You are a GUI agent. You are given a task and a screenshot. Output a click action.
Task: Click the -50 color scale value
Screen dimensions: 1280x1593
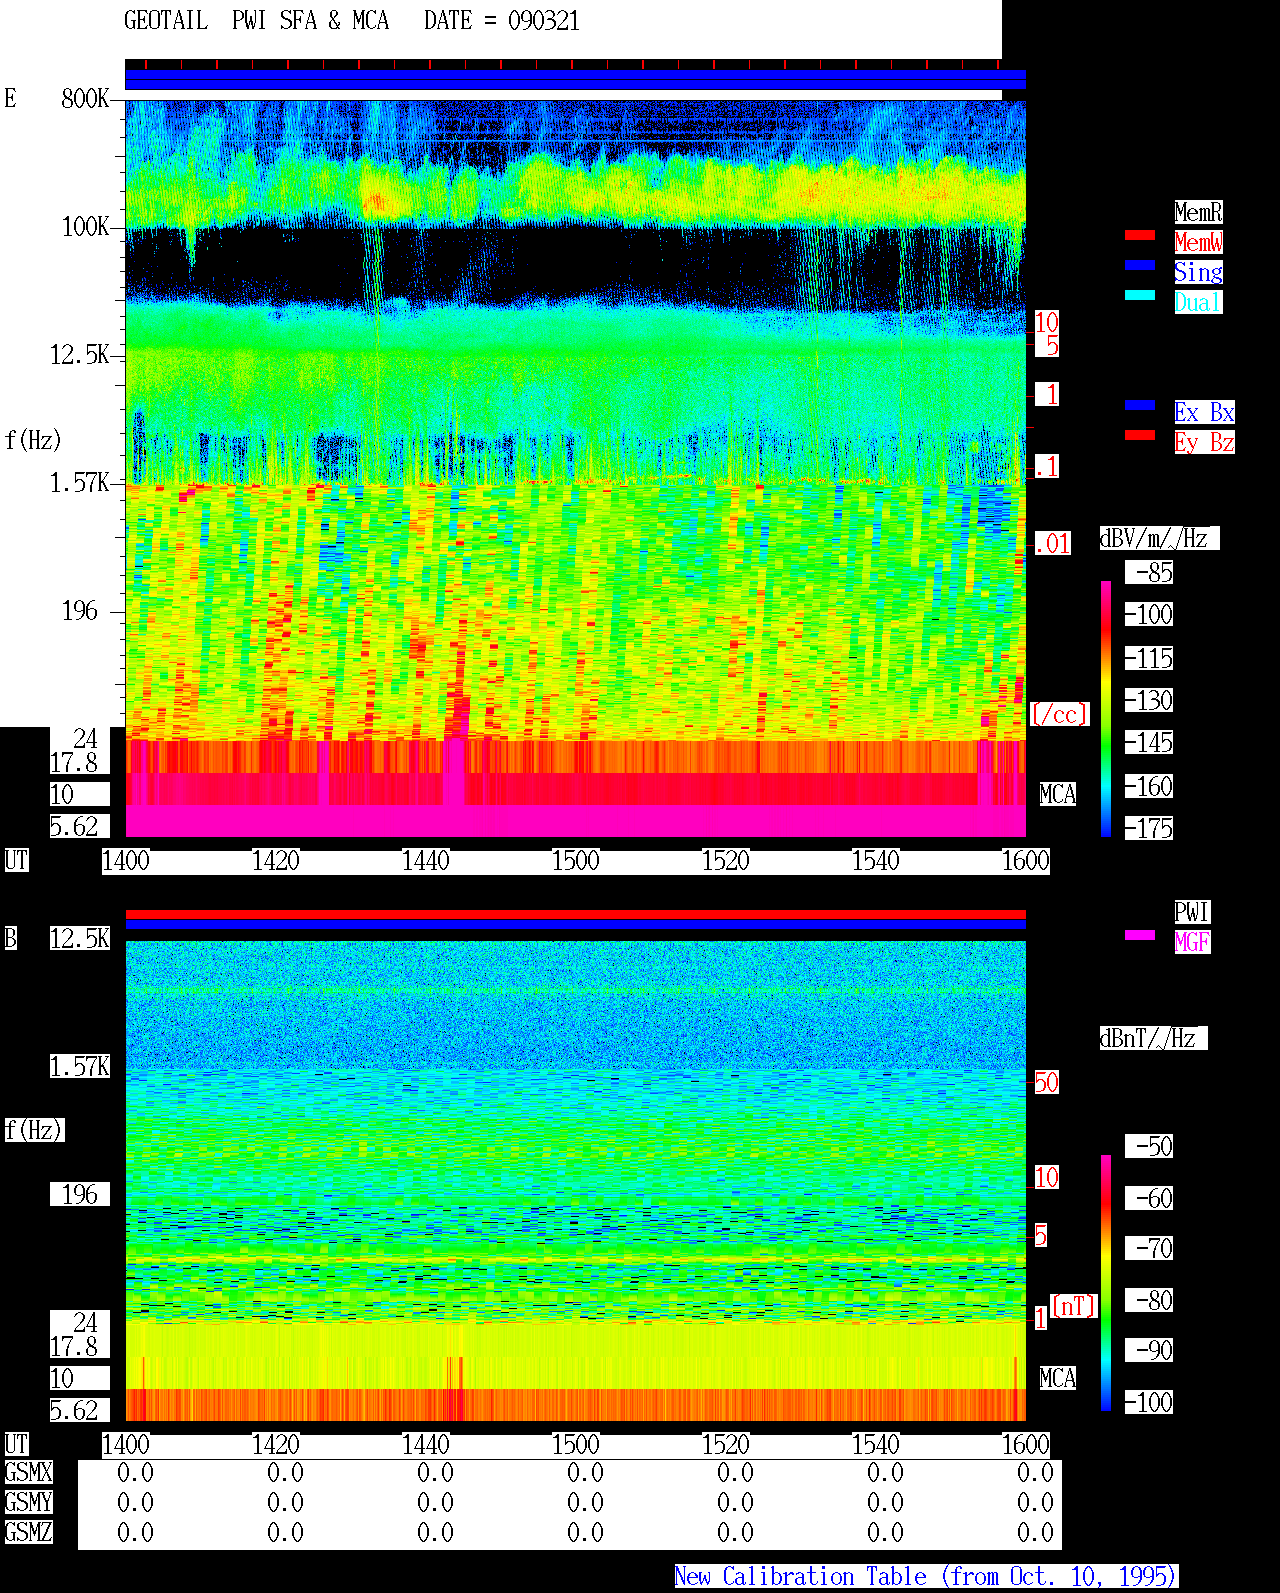[1150, 1146]
